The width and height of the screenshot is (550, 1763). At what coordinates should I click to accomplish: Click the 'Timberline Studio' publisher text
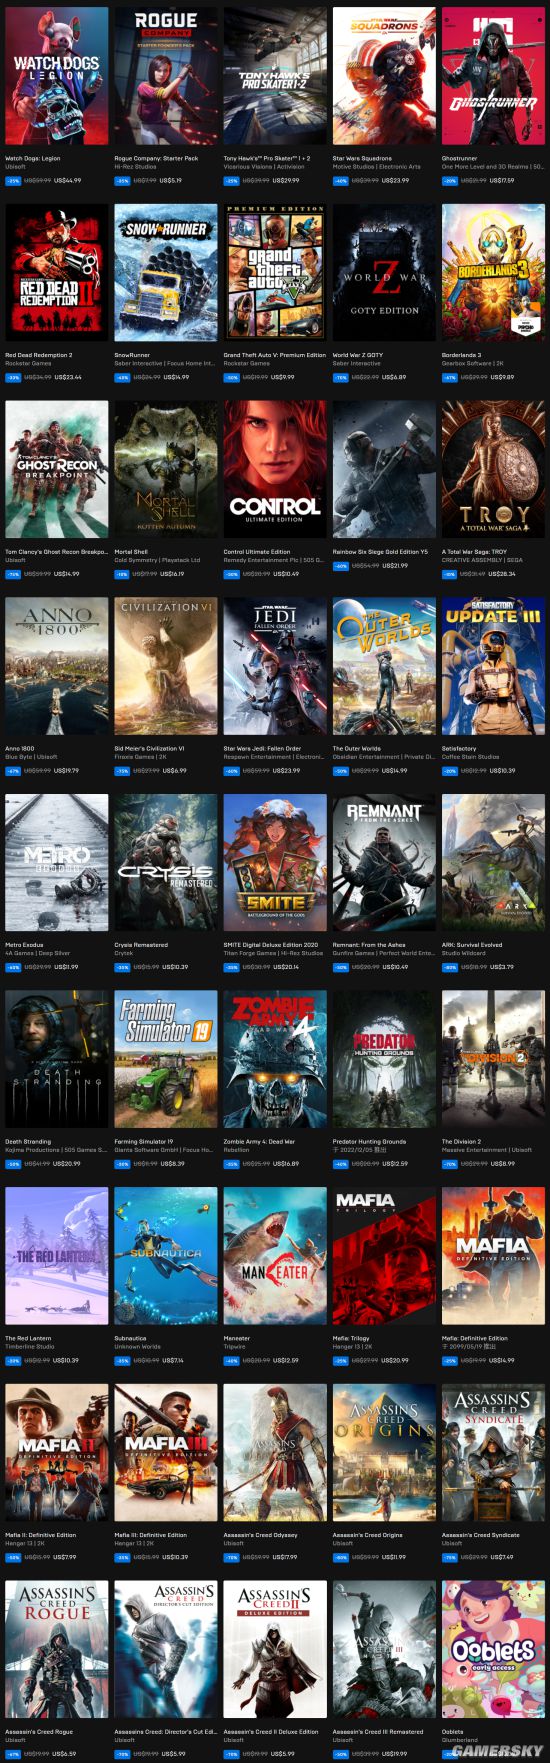pos(30,1346)
